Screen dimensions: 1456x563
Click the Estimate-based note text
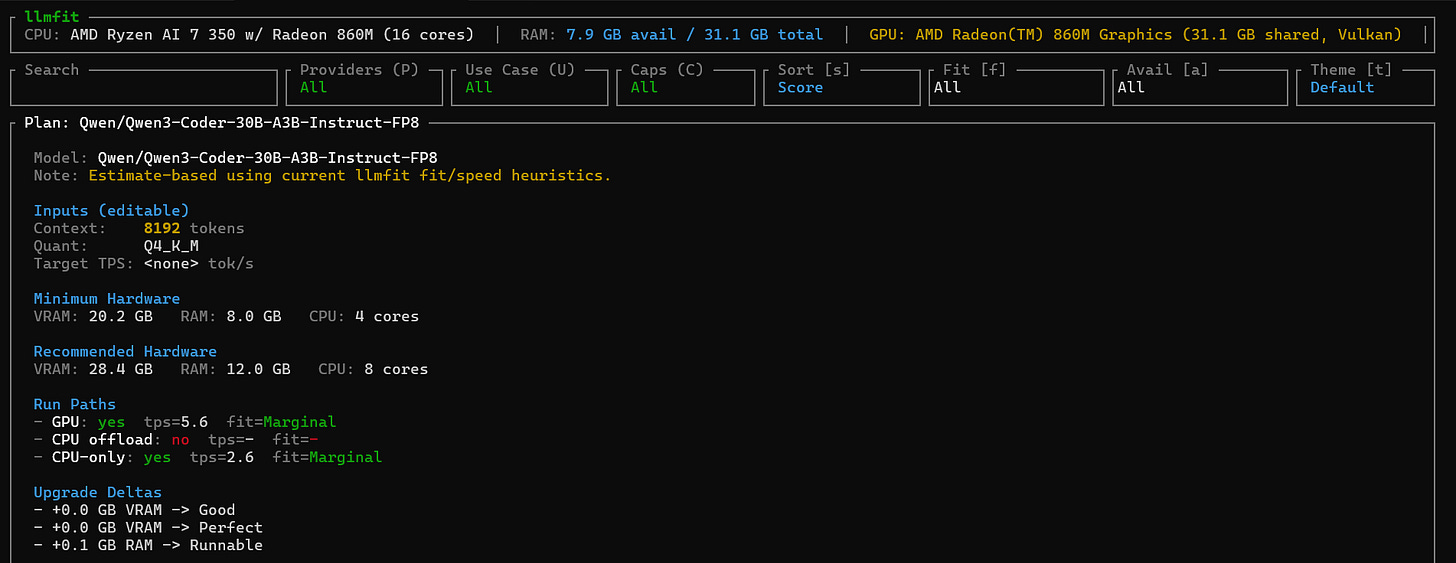[x=350, y=176]
